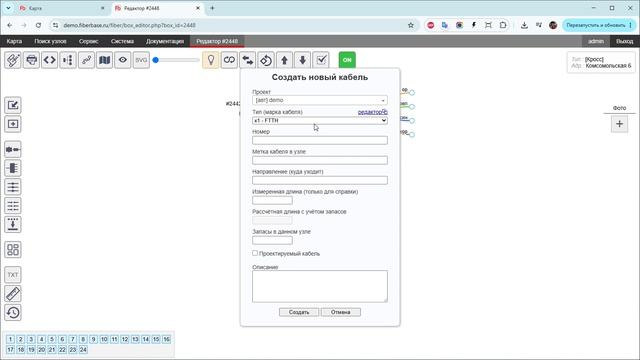This screenshot has height=360, width=640.
Task: Select the ruler measure tool
Action: point(13,294)
